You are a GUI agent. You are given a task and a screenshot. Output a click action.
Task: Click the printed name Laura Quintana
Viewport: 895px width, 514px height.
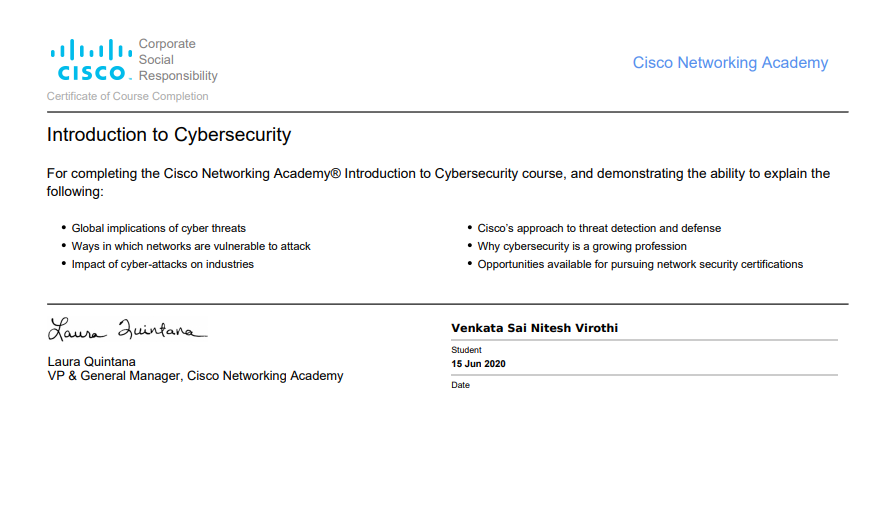pyautogui.click(x=91, y=362)
